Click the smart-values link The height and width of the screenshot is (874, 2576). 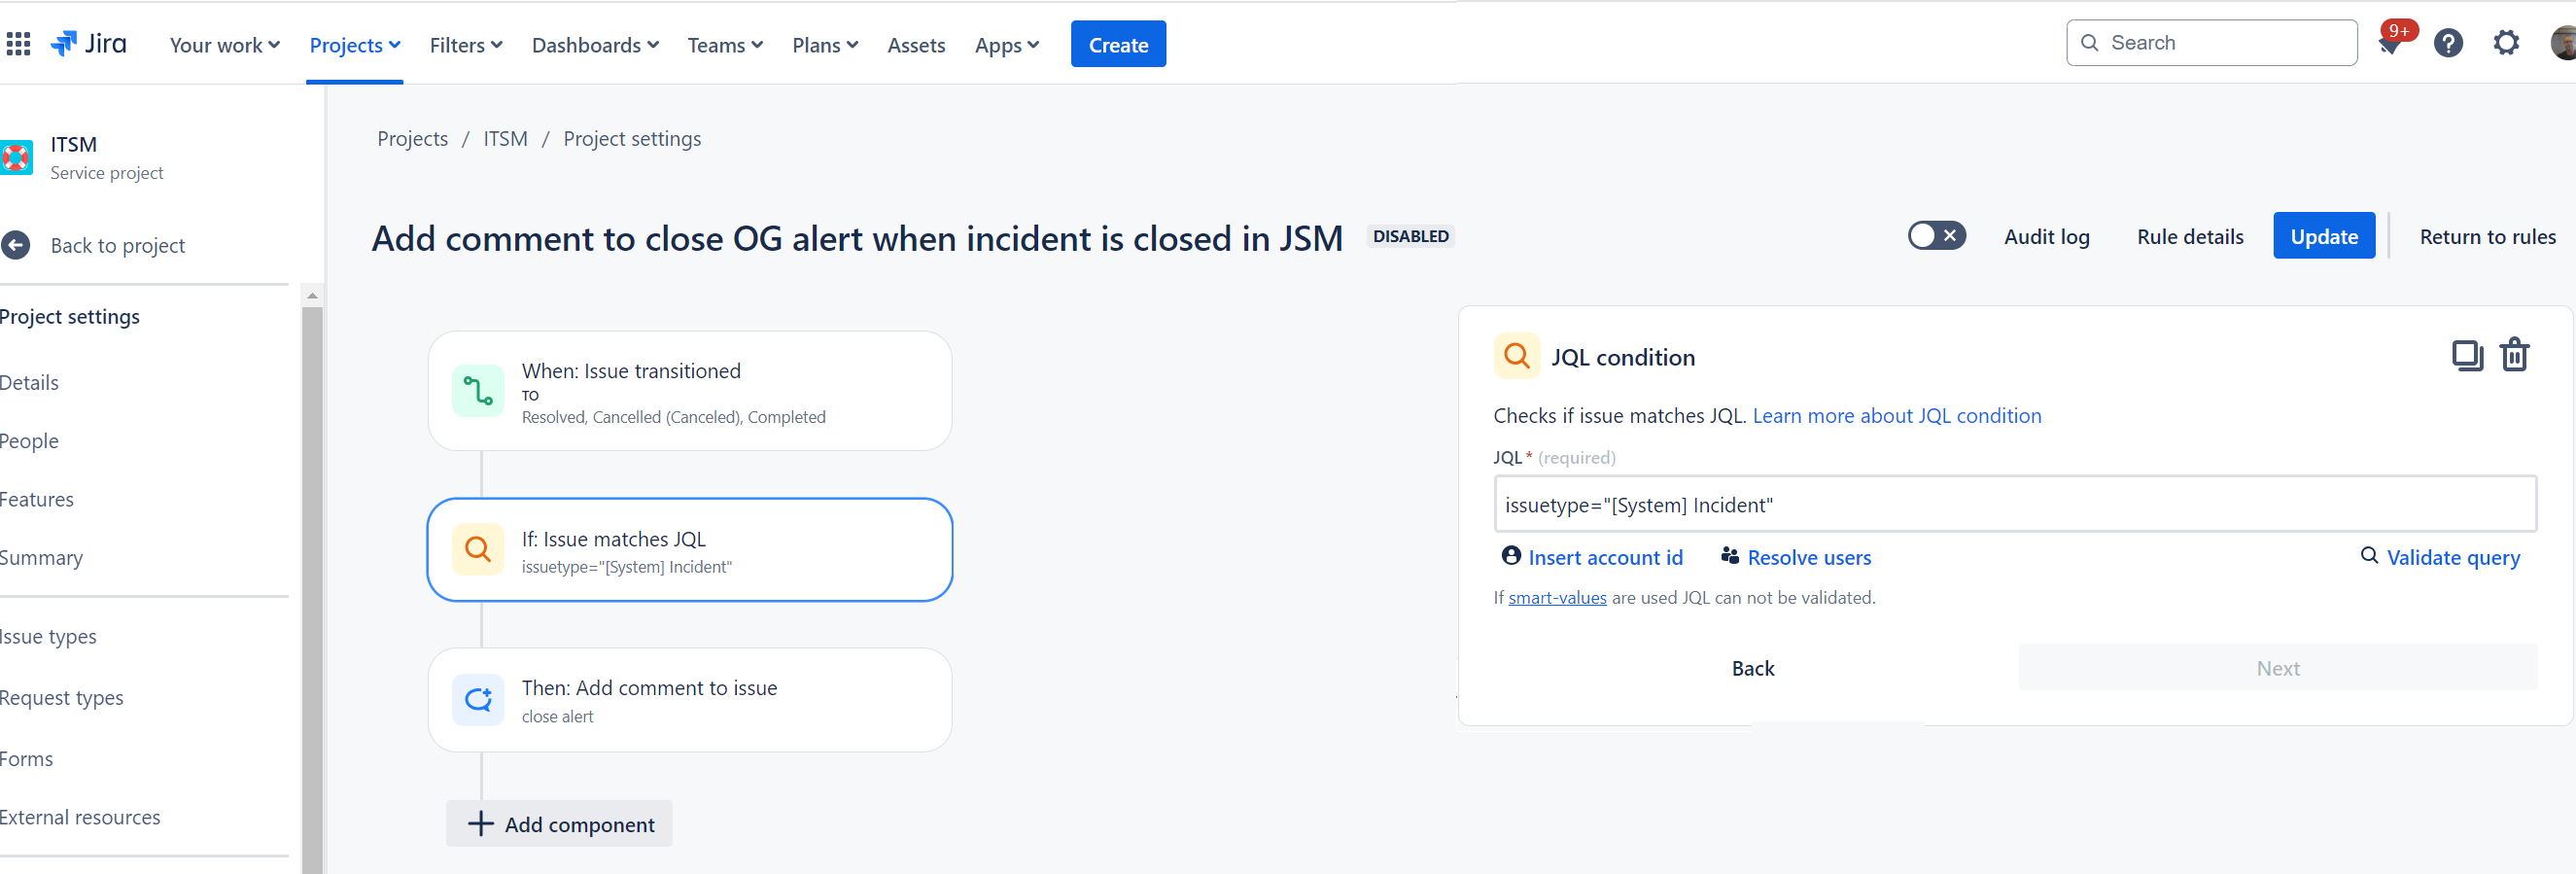(1557, 597)
